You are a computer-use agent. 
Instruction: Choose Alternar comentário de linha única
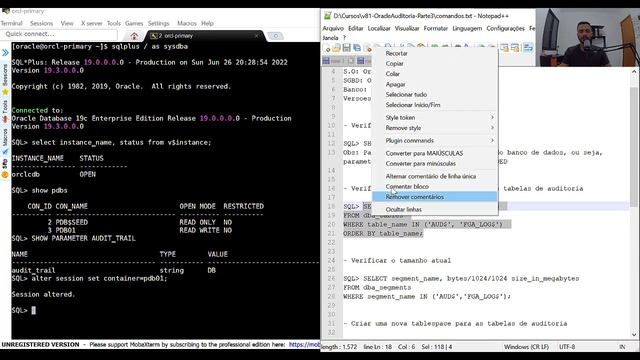(x=435, y=176)
